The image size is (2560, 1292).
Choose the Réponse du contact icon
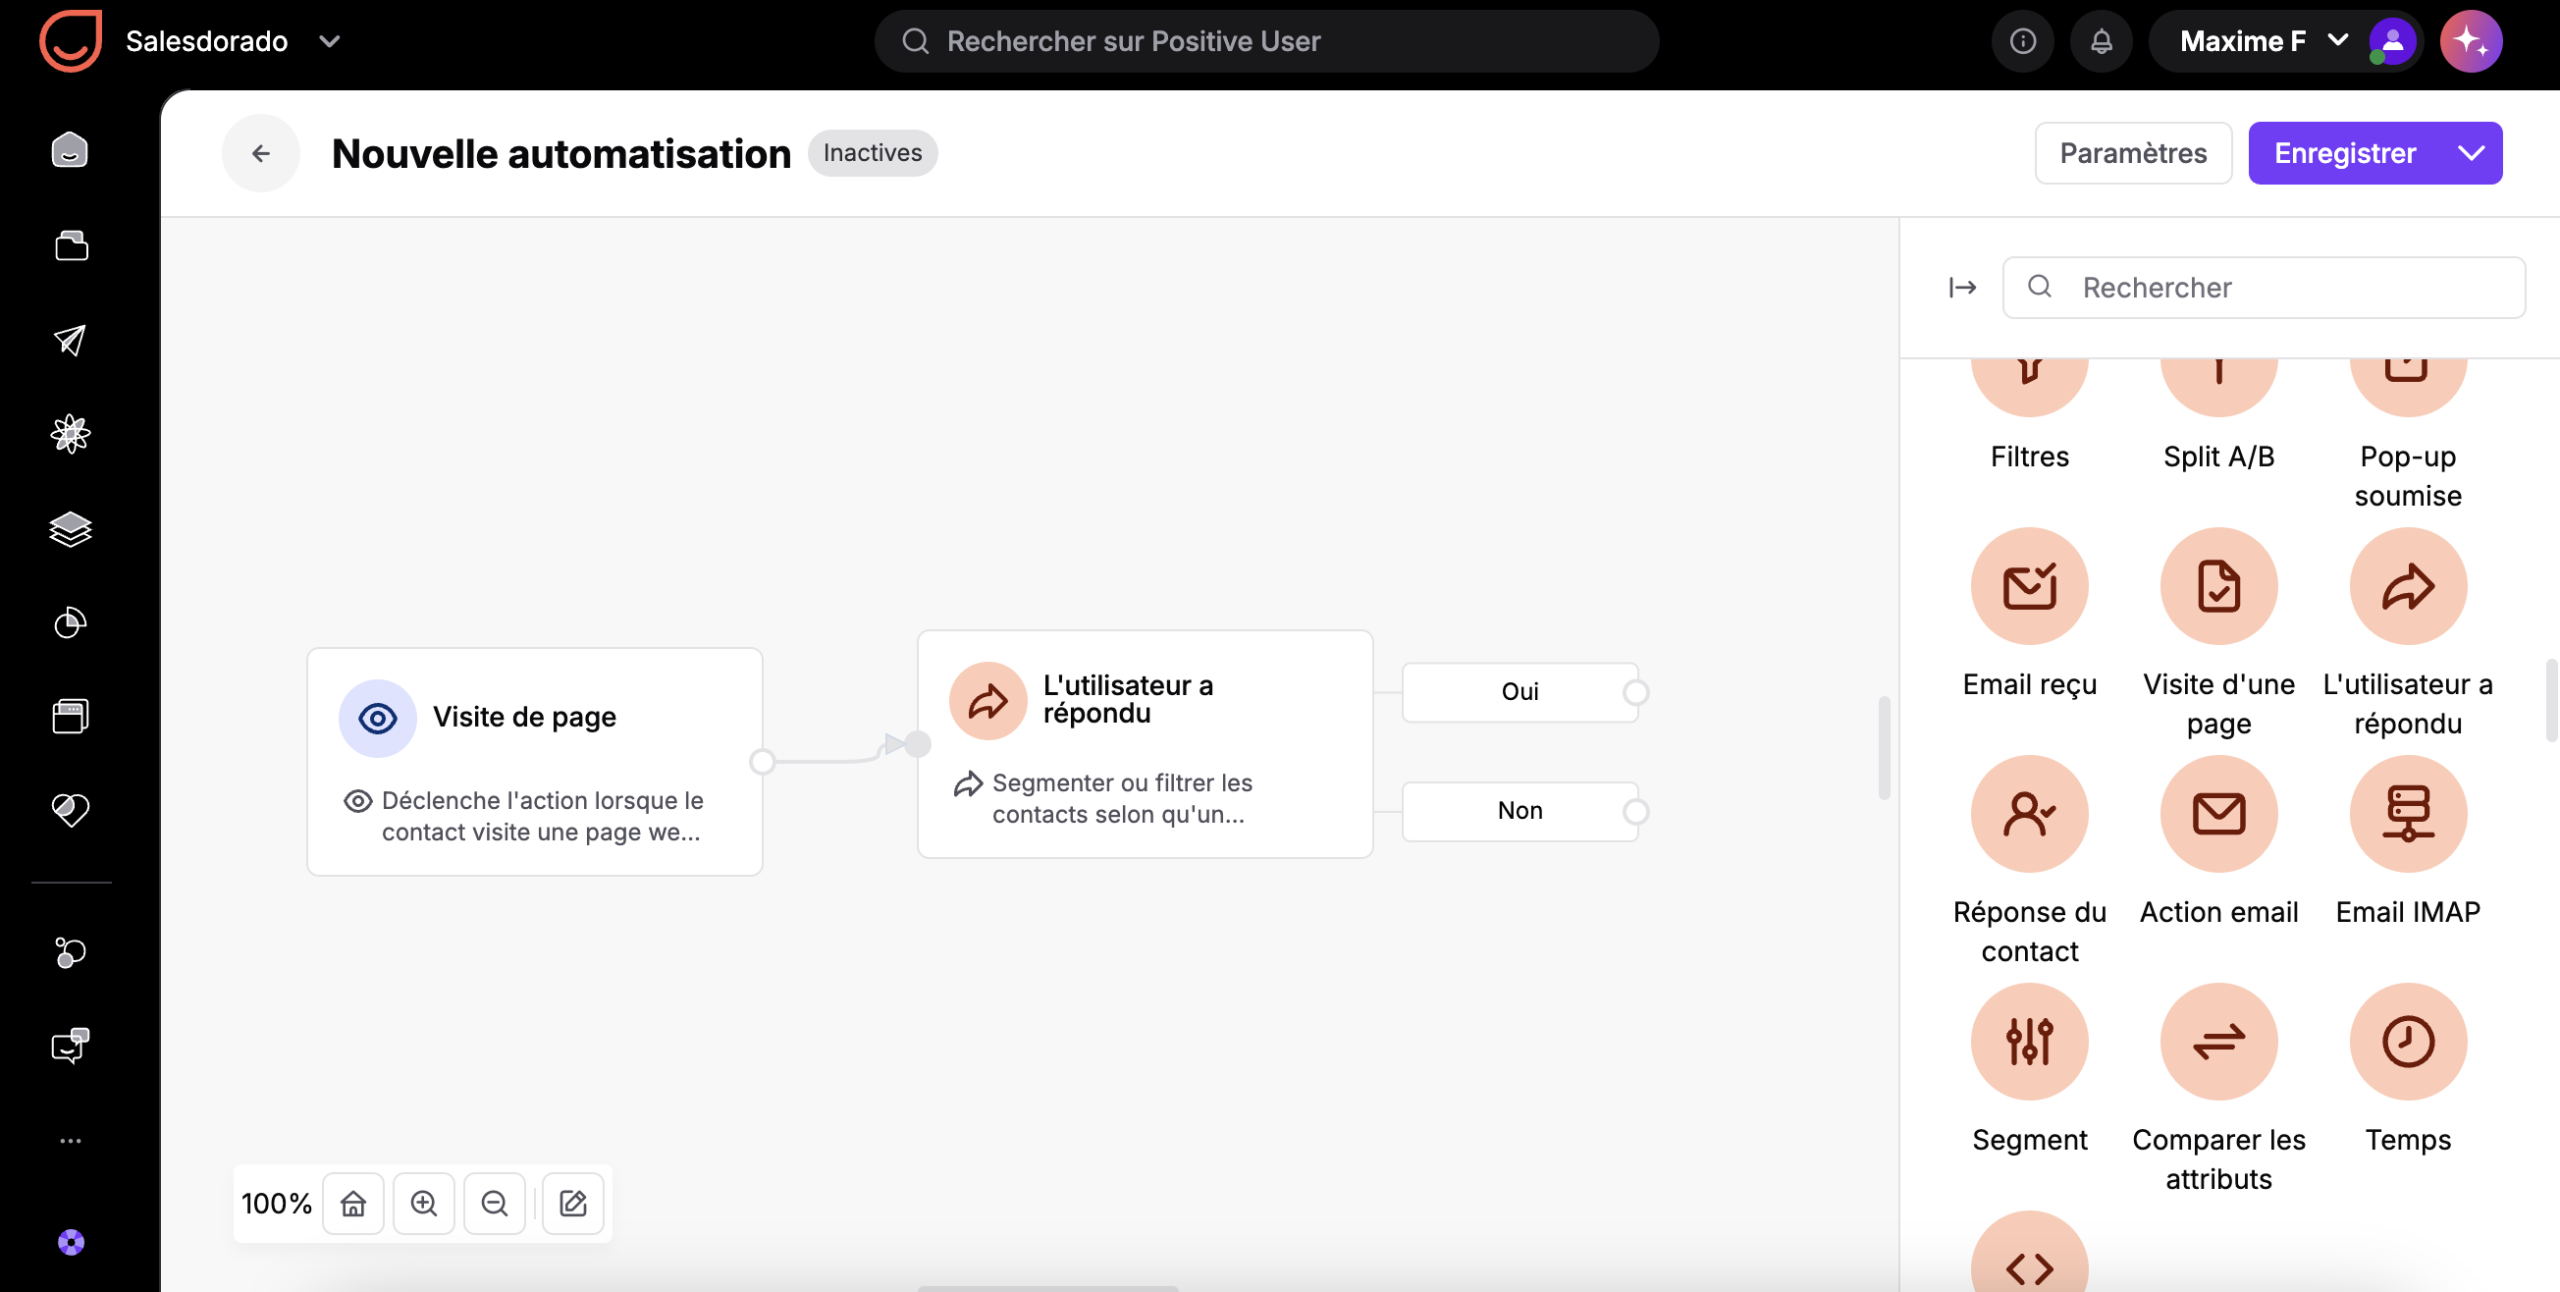(x=2029, y=814)
